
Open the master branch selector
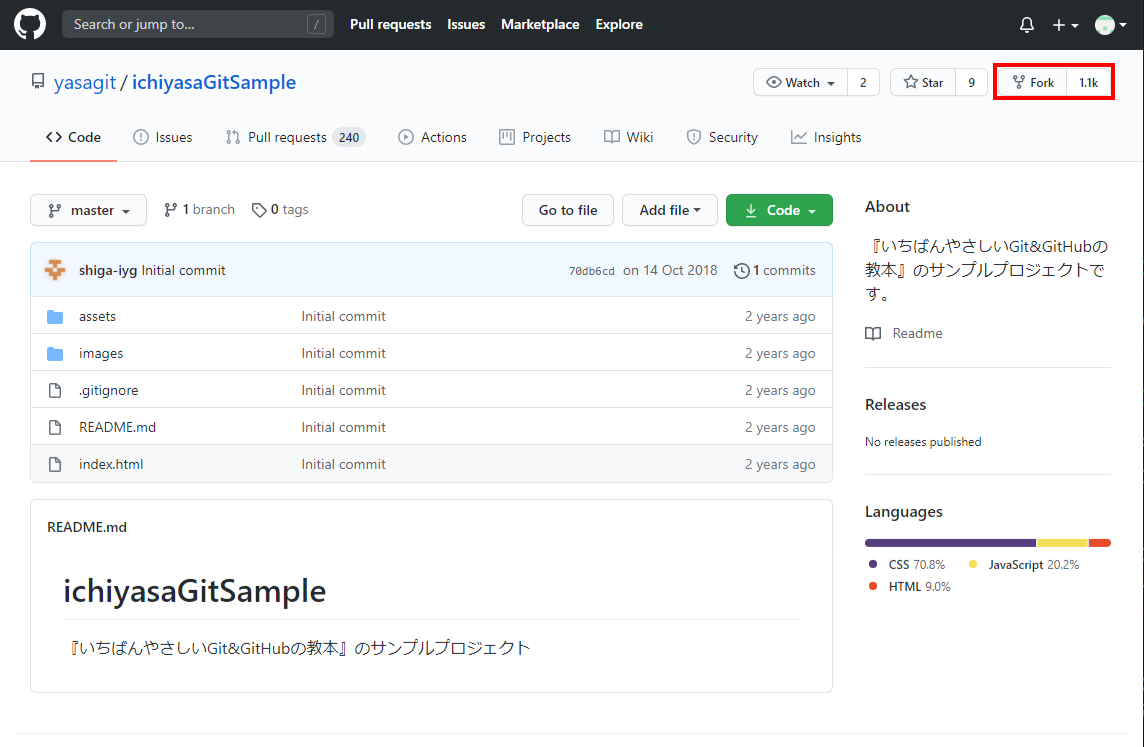pos(88,210)
